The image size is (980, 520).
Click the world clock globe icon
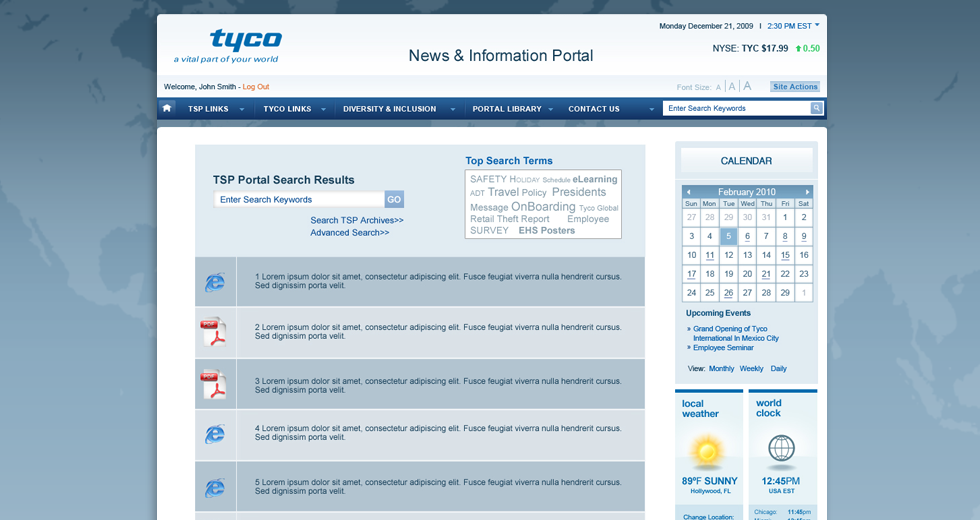click(x=781, y=448)
